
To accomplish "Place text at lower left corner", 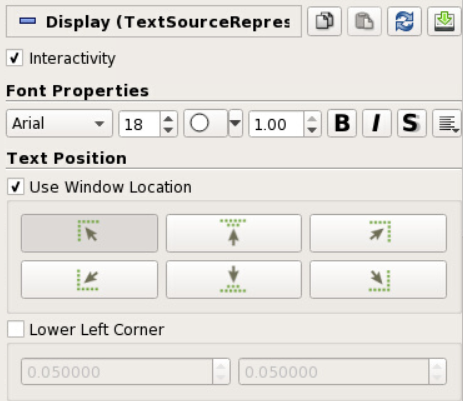I will [89, 279].
